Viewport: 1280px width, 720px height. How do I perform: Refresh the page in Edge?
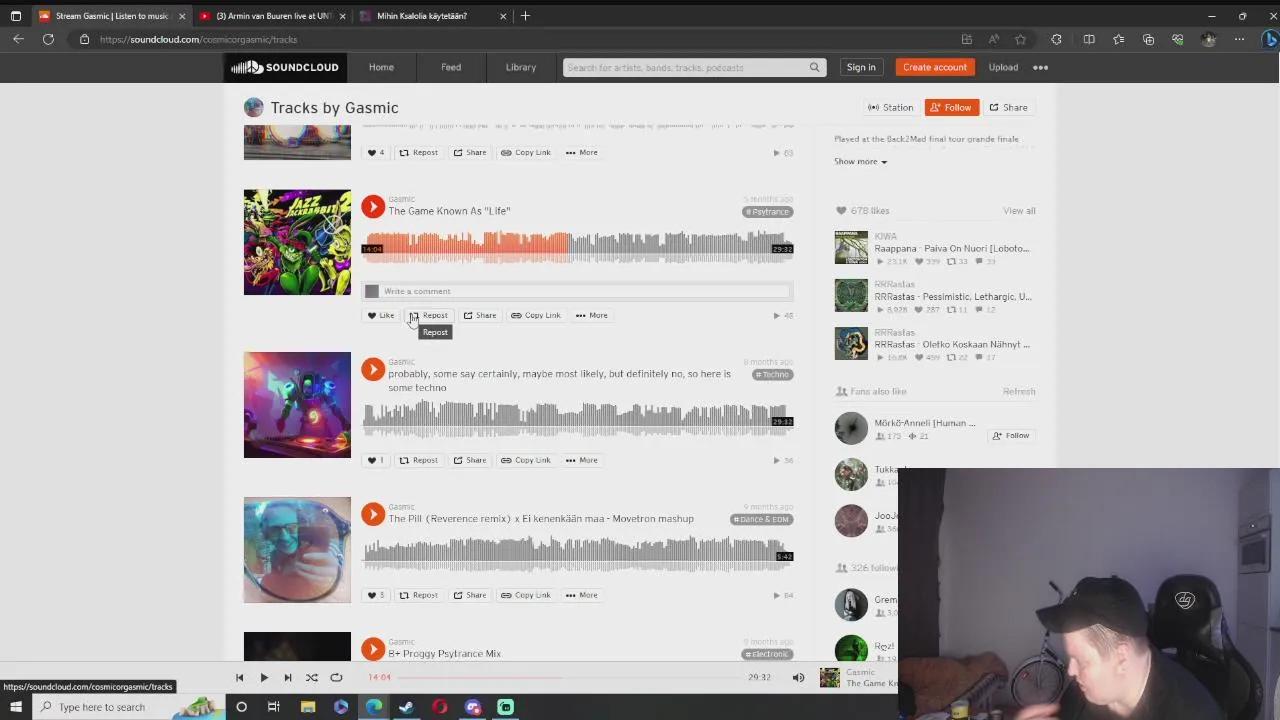(48, 39)
